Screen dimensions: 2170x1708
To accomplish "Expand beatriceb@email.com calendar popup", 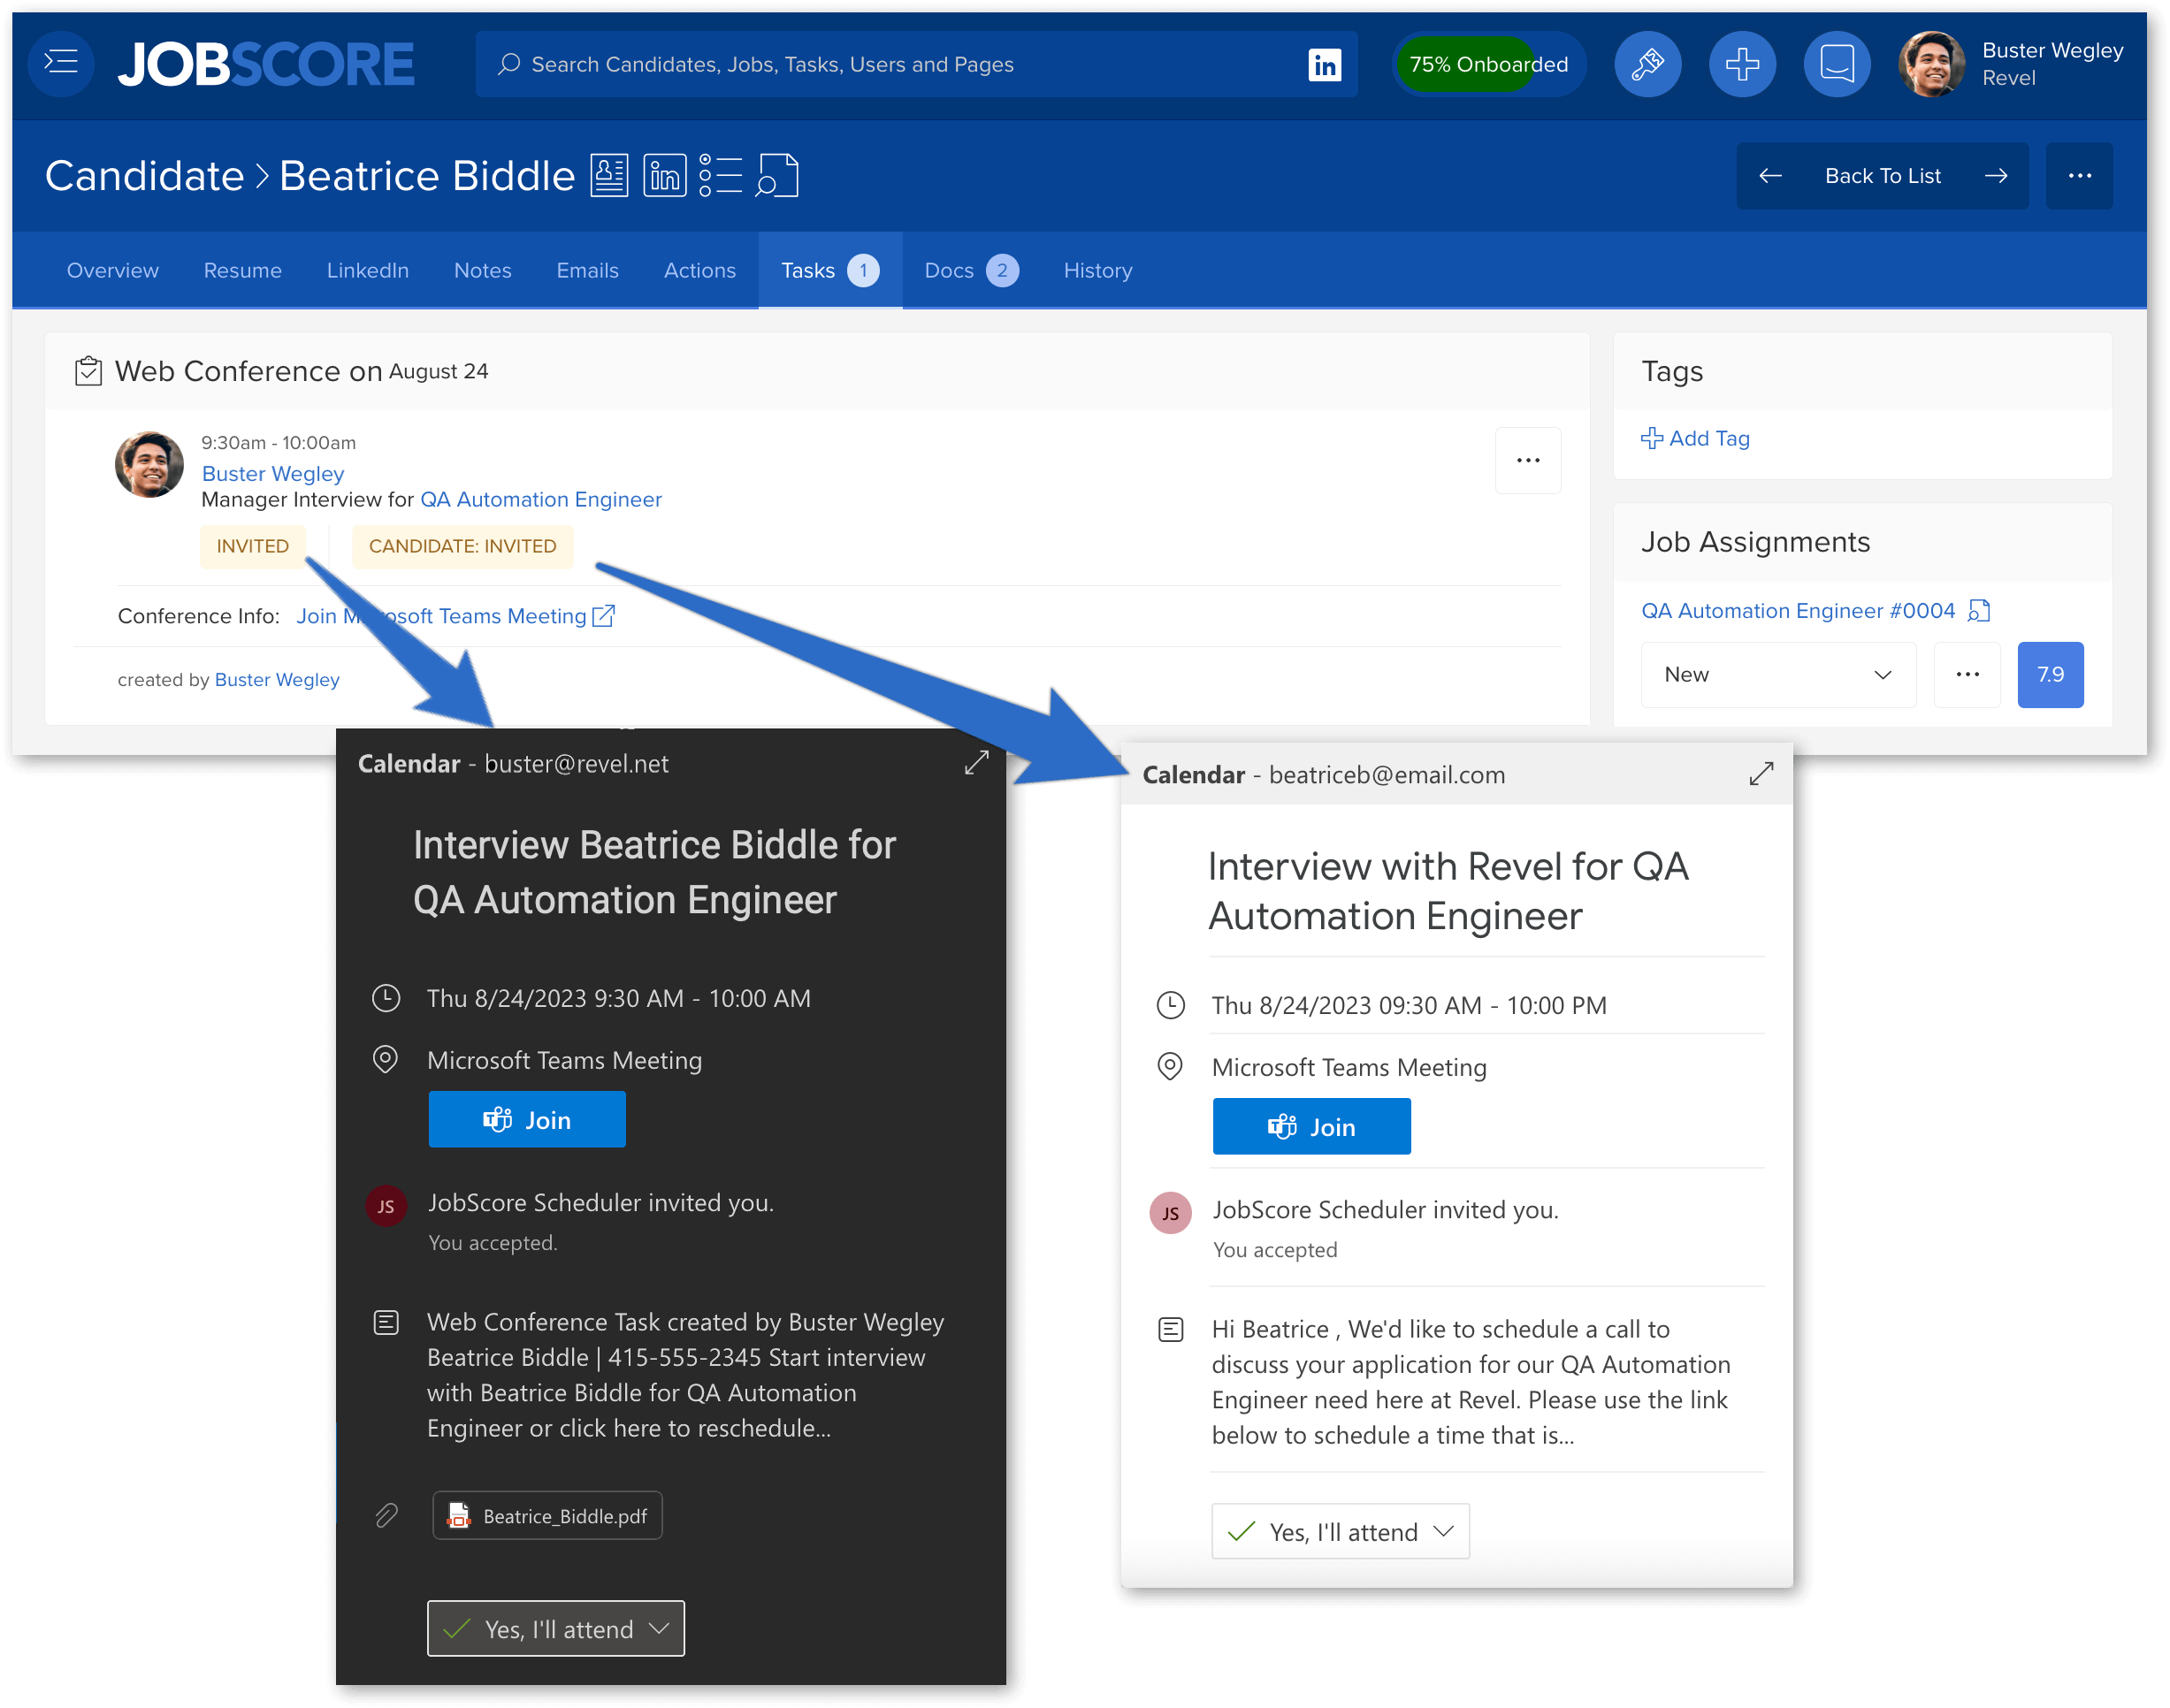I will point(1762,774).
